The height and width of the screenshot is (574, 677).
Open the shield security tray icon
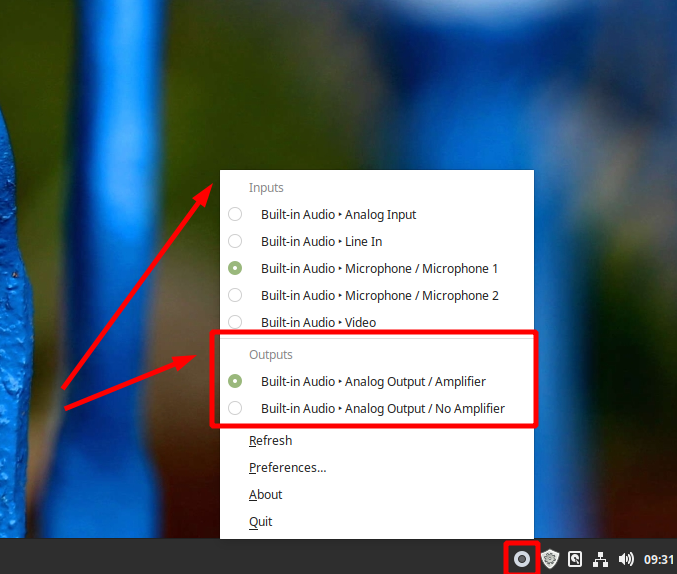click(550, 559)
